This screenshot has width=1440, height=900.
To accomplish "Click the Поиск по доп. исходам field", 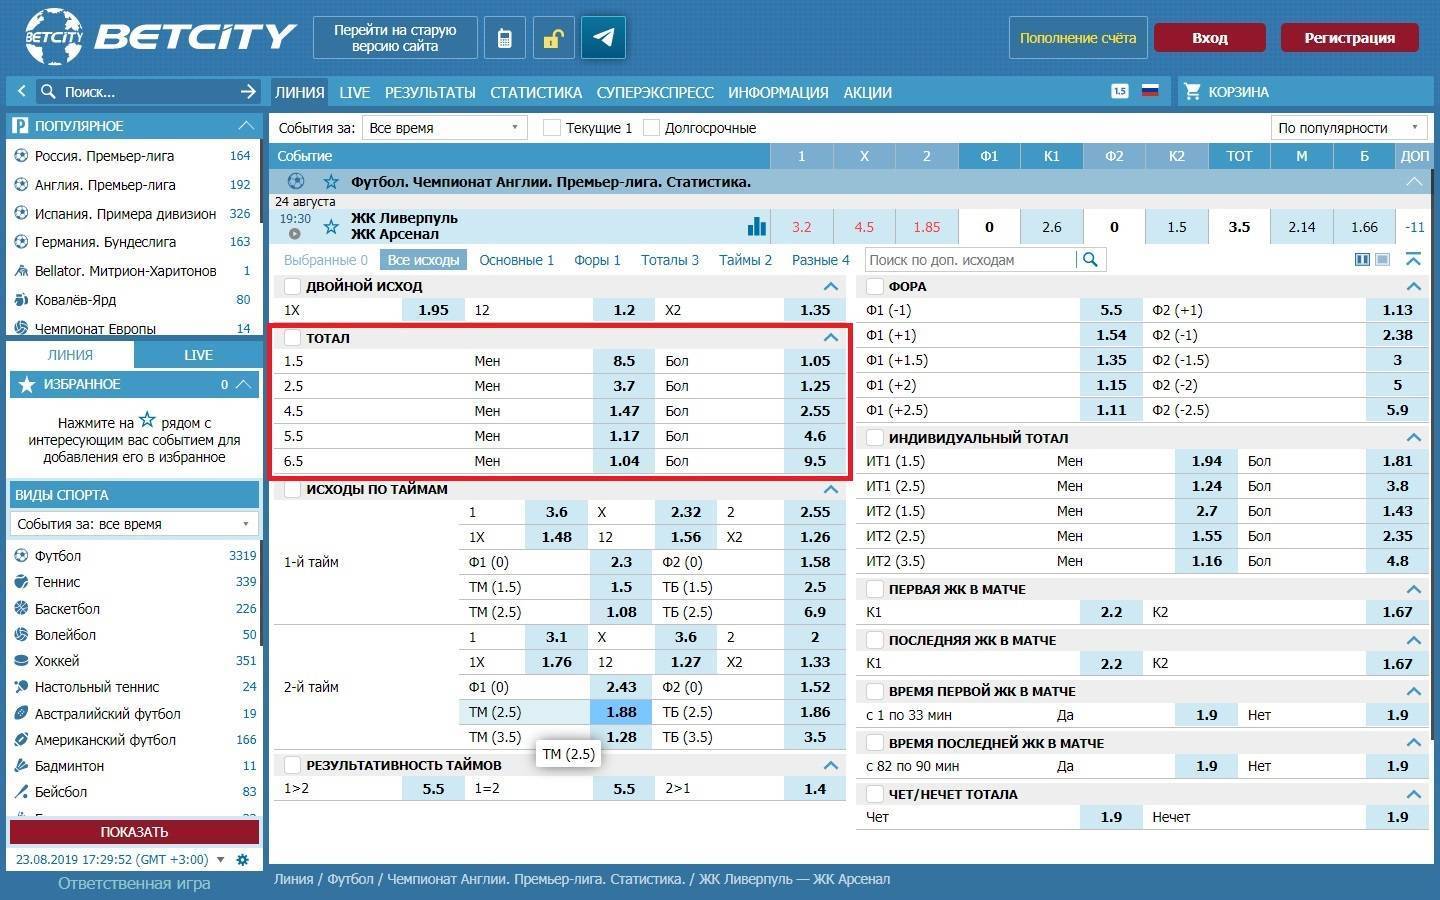I will point(970,260).
